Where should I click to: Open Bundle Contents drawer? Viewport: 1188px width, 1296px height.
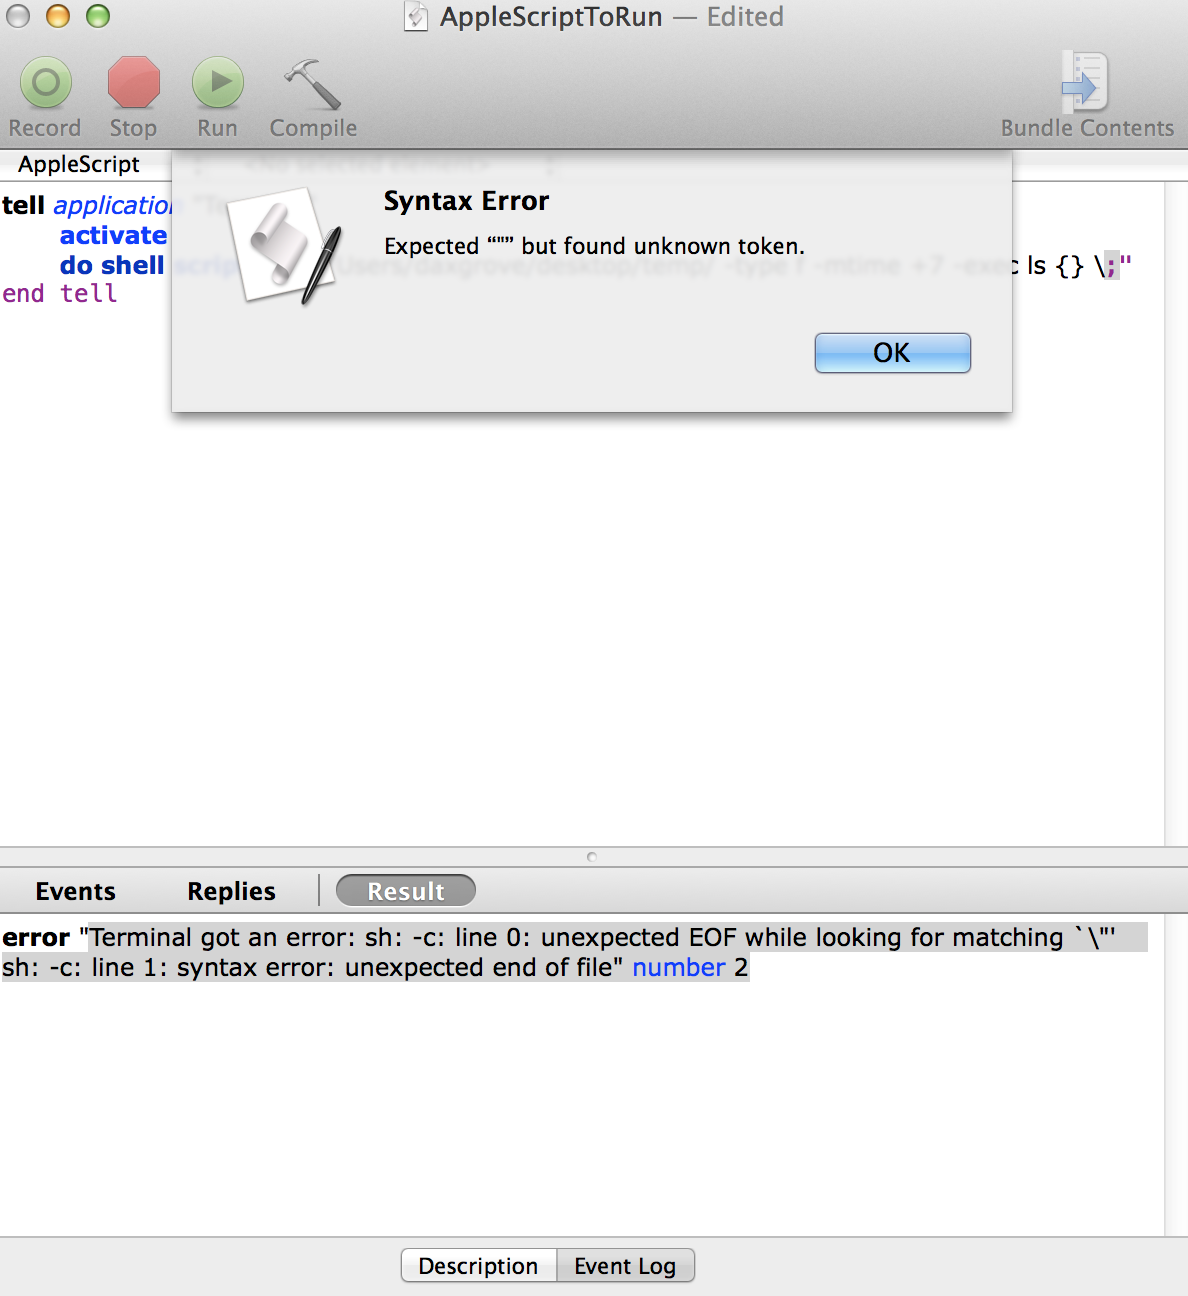tap(1086, 82)
